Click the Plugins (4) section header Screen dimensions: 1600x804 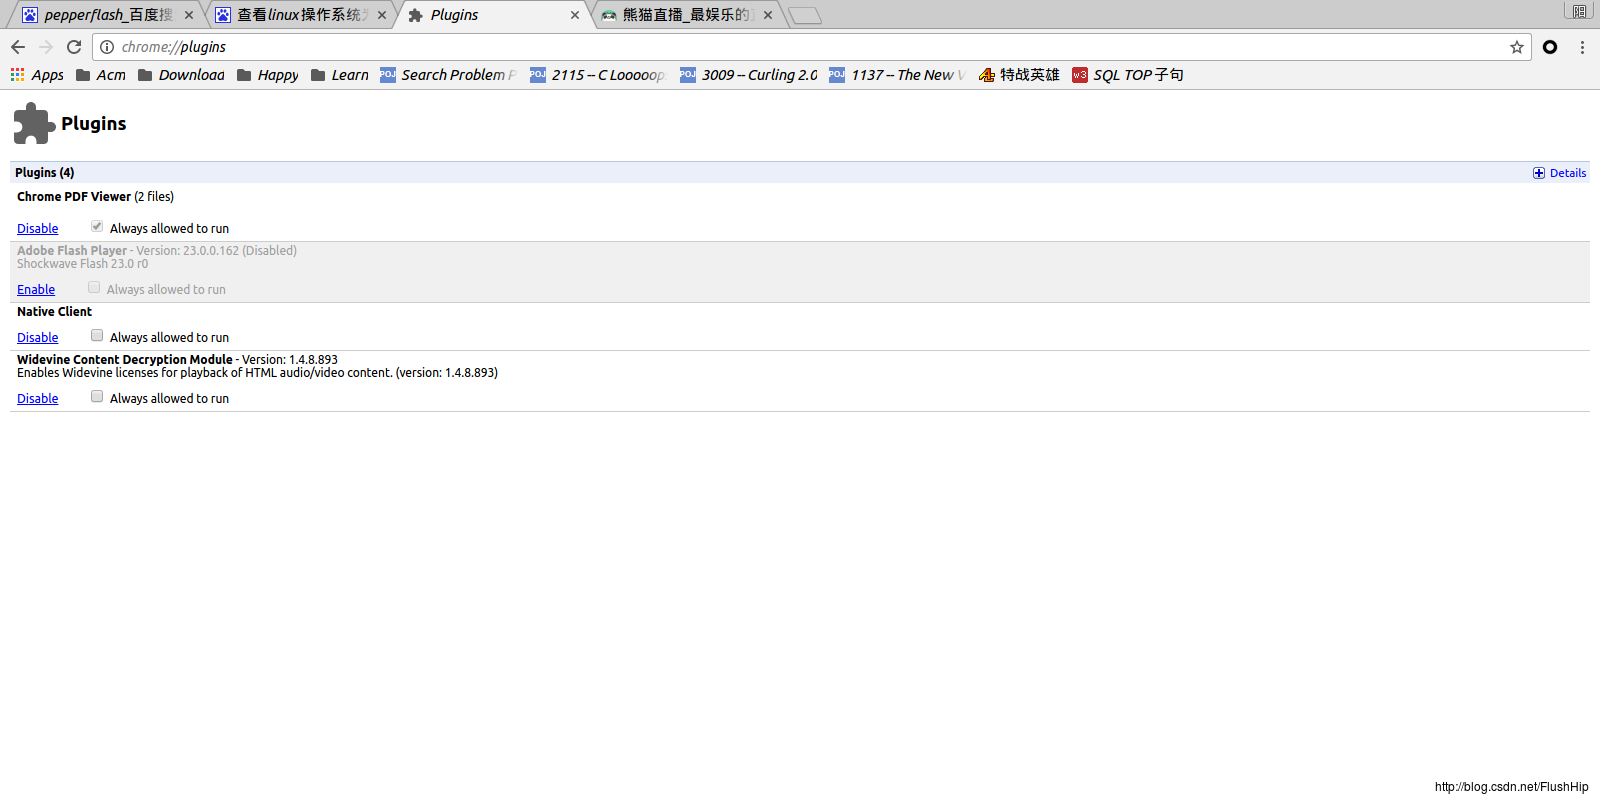(800, 172)
